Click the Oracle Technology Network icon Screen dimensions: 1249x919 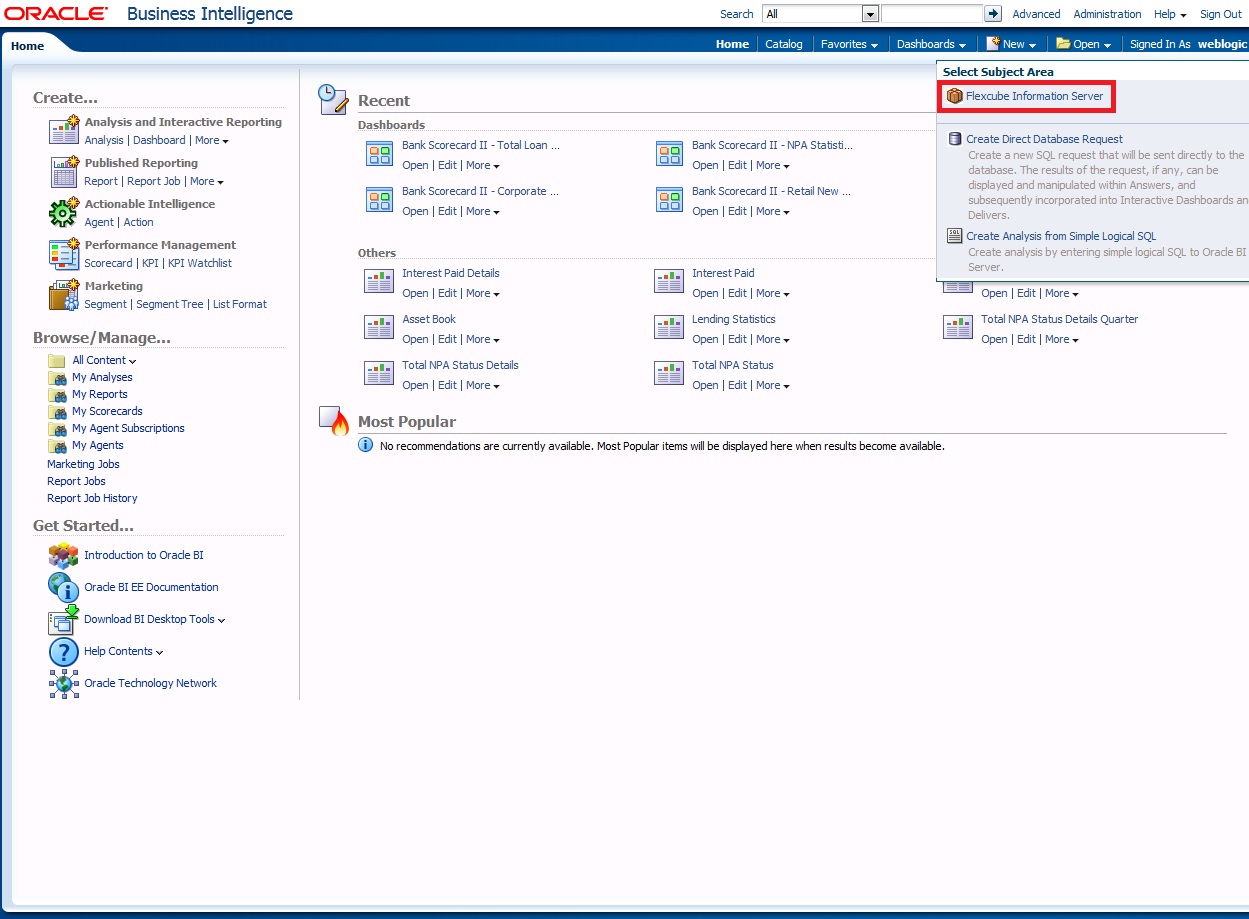64,684
